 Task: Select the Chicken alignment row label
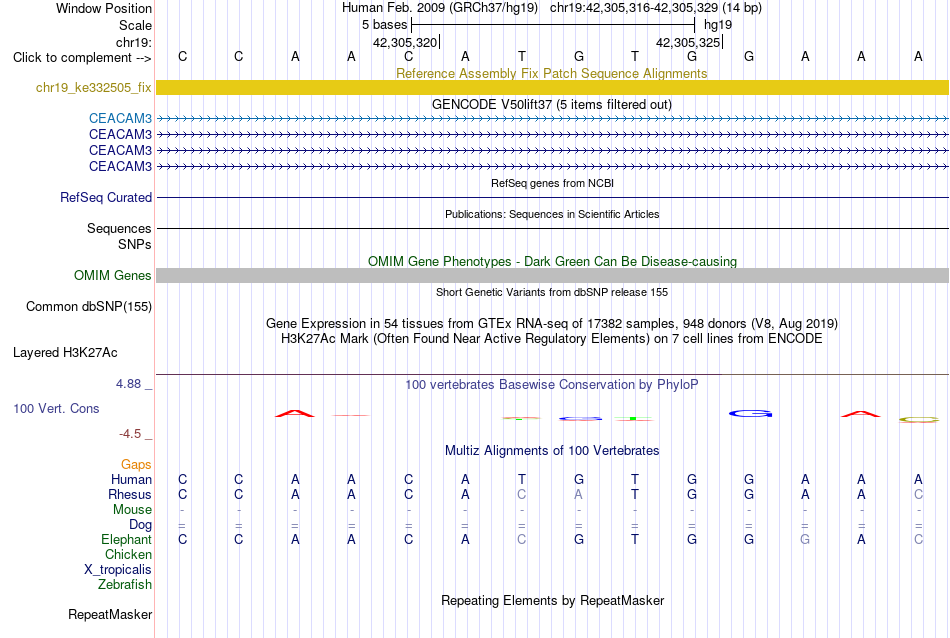(128, 554)
